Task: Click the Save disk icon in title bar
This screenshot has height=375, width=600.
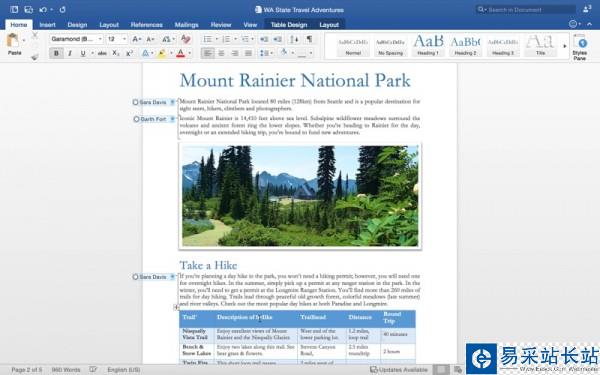Action: click(x=28, y=9)
